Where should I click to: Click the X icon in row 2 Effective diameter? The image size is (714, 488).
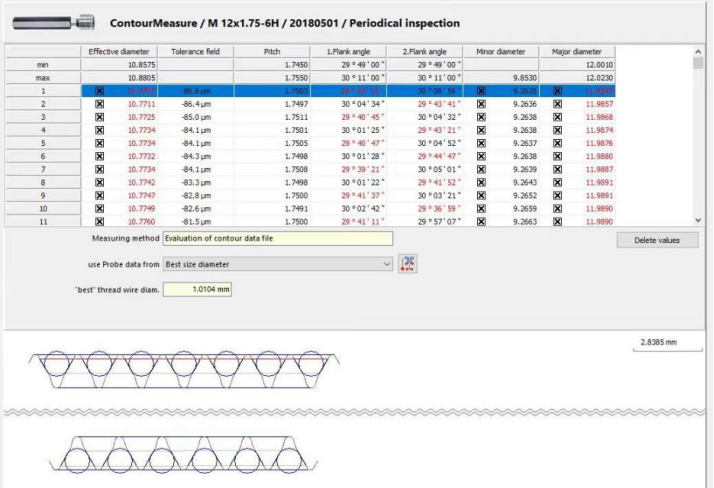98,103
